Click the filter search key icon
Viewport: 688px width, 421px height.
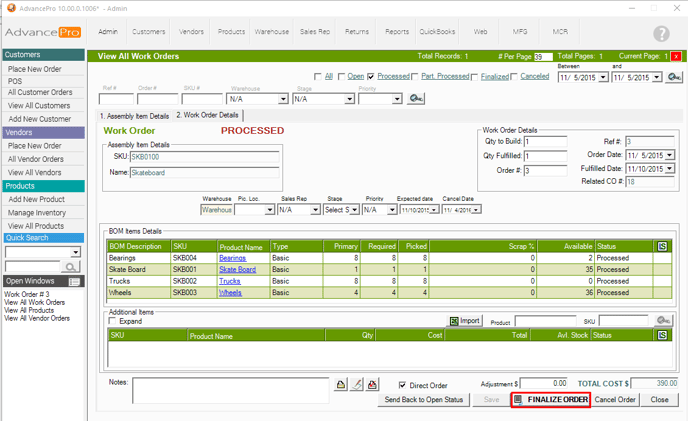click(416, 99)
